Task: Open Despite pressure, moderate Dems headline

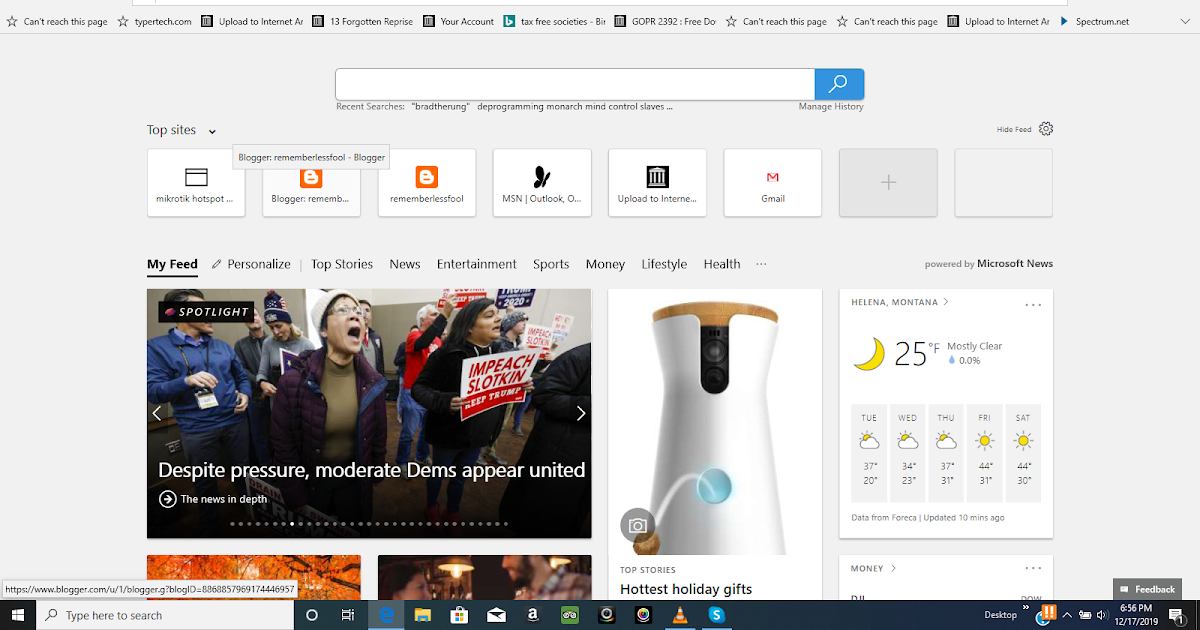Action: [372, 470]
